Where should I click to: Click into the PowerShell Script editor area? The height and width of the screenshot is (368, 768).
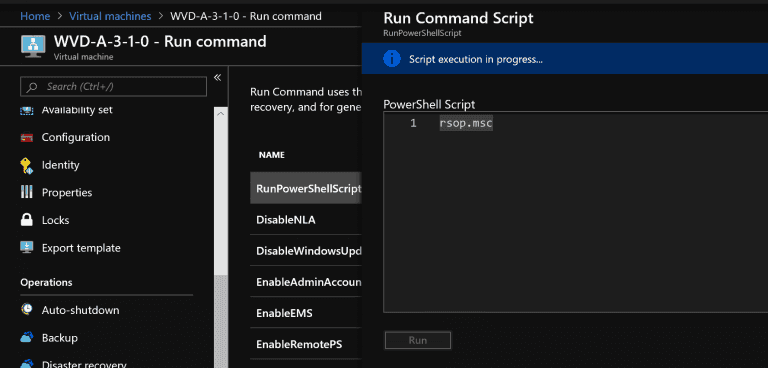(x=576, y=212)
